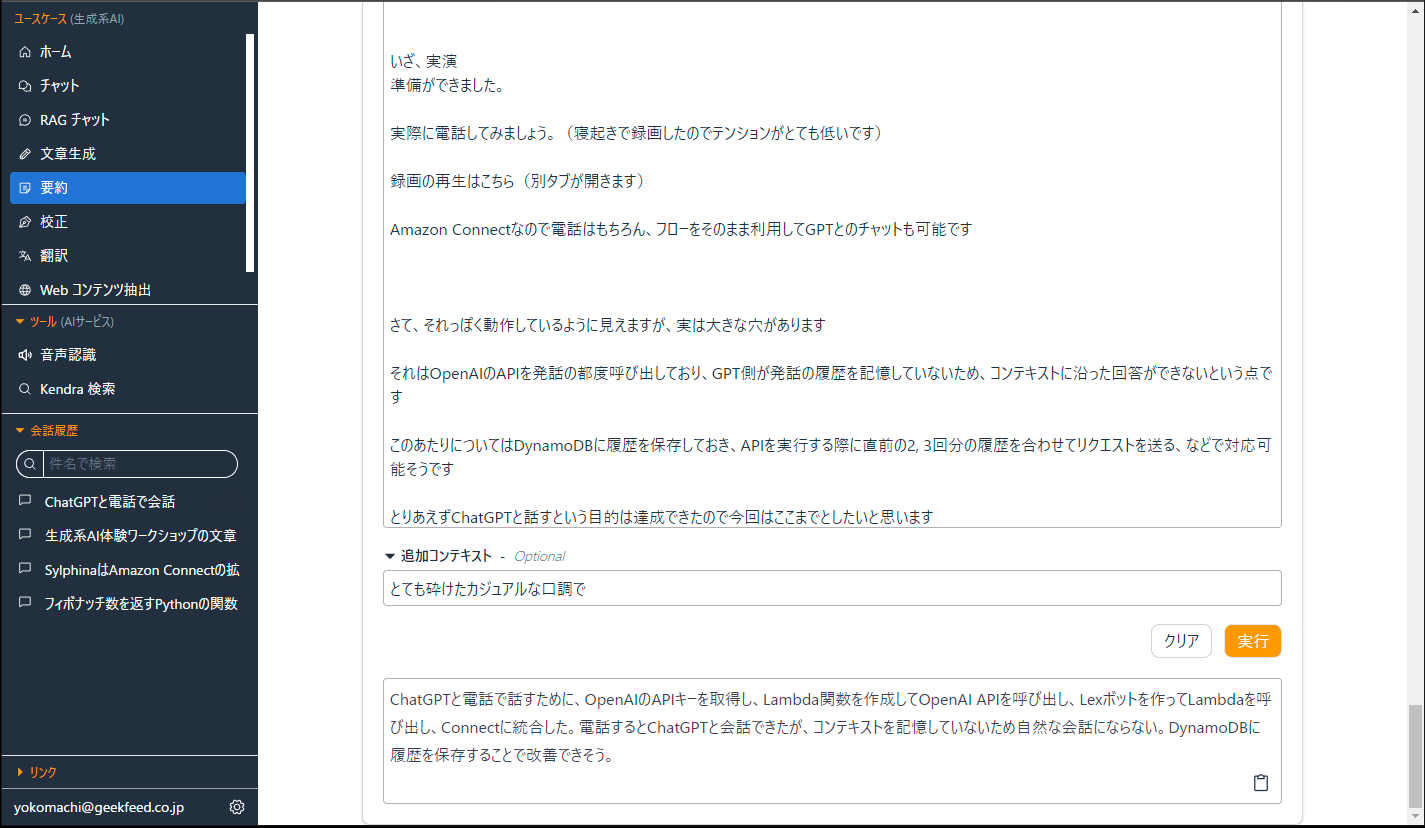Click the home icon beside ホーム
Viewport: 1425px width, 828px height.
[25, 52]
